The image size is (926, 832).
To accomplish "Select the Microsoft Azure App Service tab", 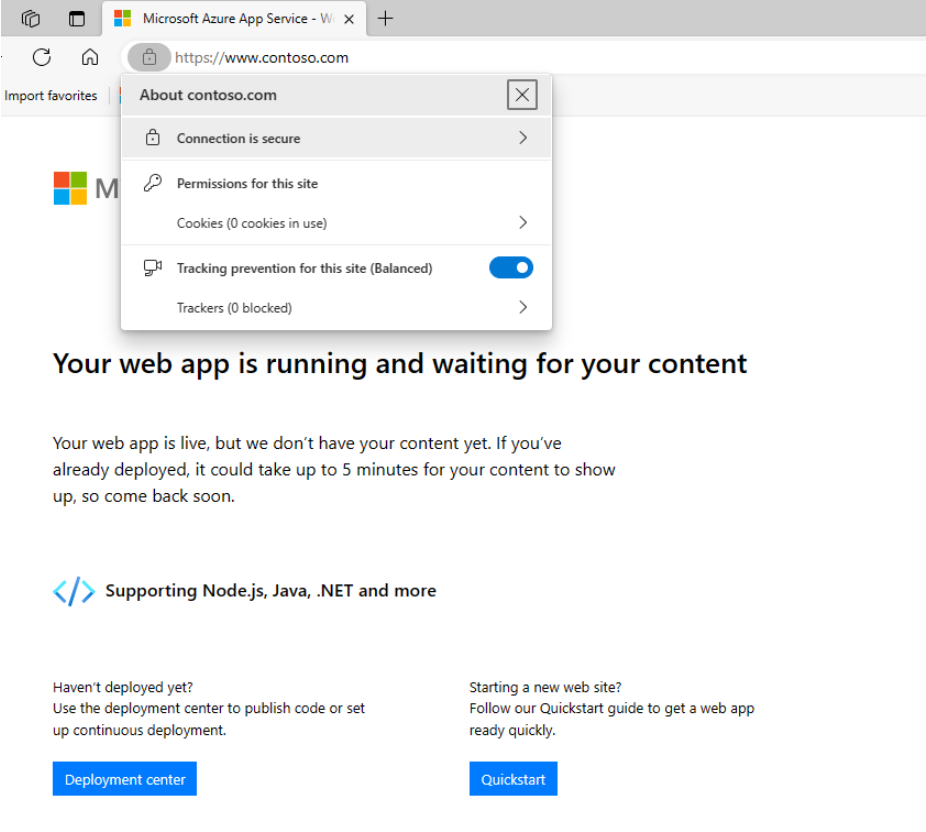I will tap(234, 19).
